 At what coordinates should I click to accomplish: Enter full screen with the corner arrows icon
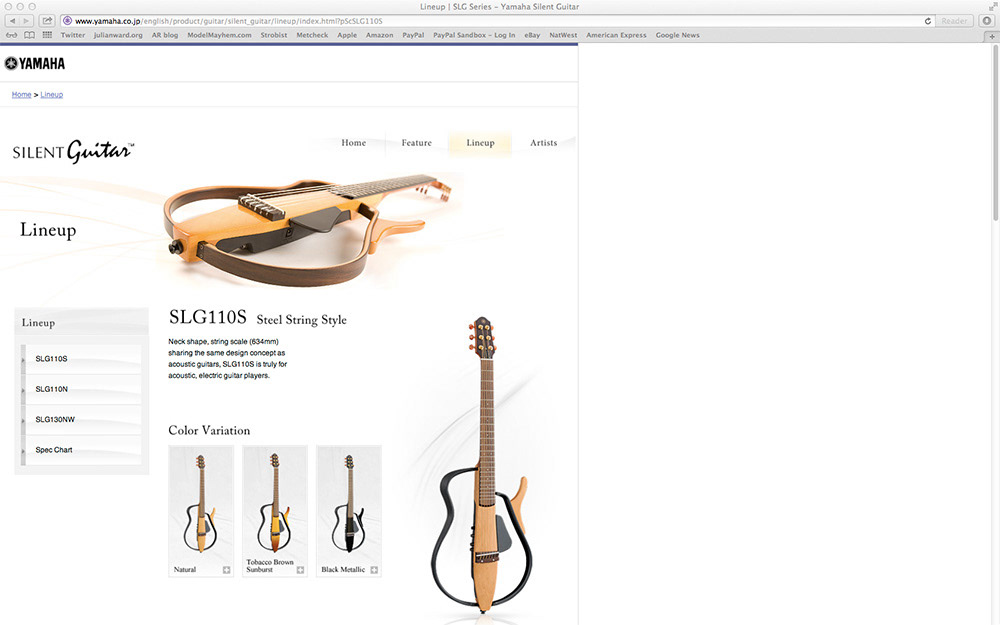tap(992, 6)
